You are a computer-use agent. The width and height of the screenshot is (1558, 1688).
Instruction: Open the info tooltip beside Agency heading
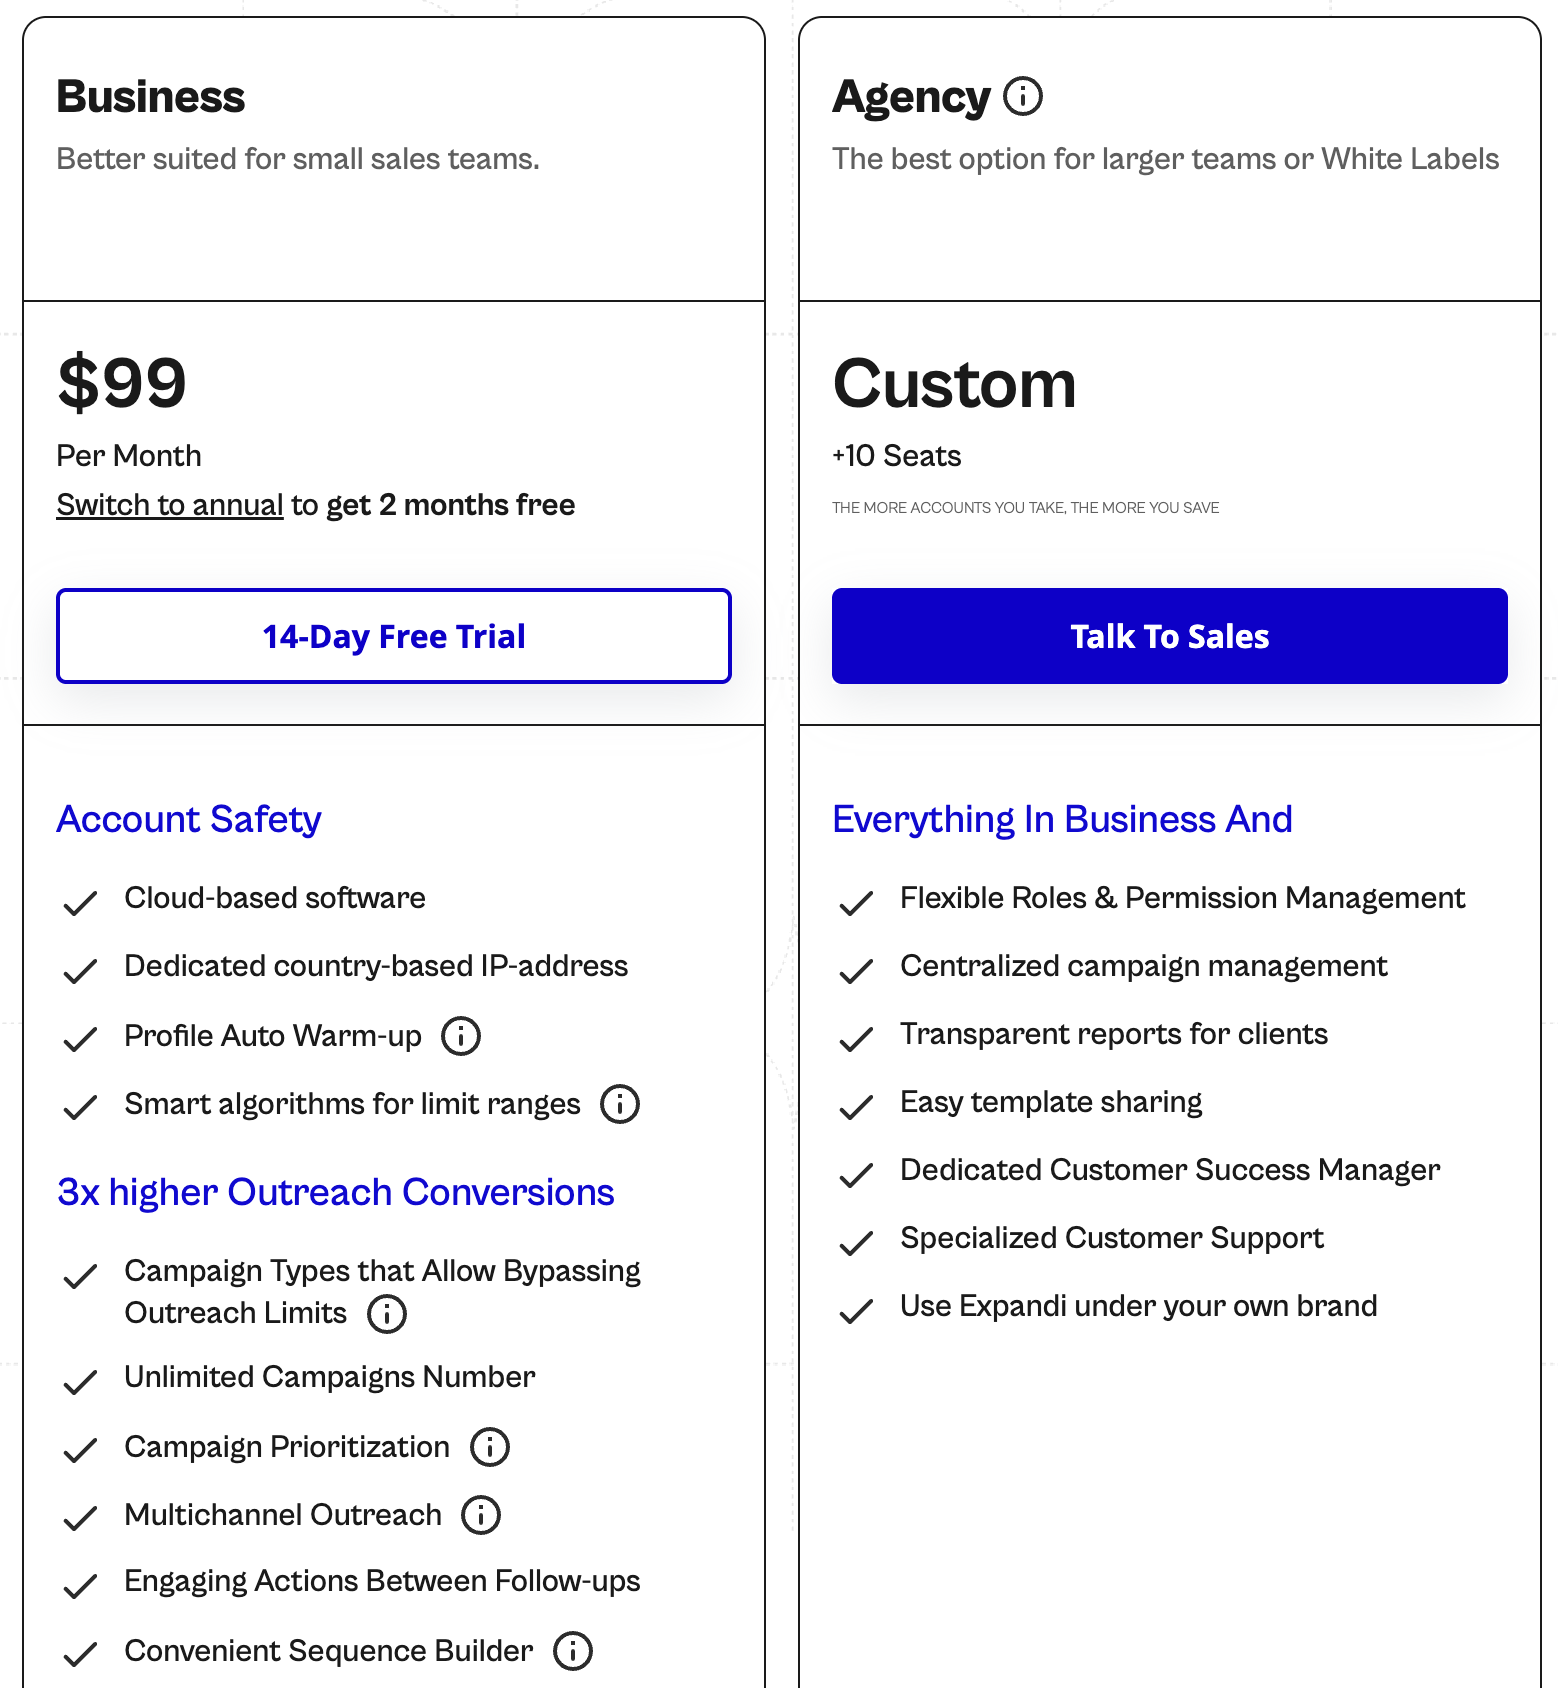pos(1022,97)
